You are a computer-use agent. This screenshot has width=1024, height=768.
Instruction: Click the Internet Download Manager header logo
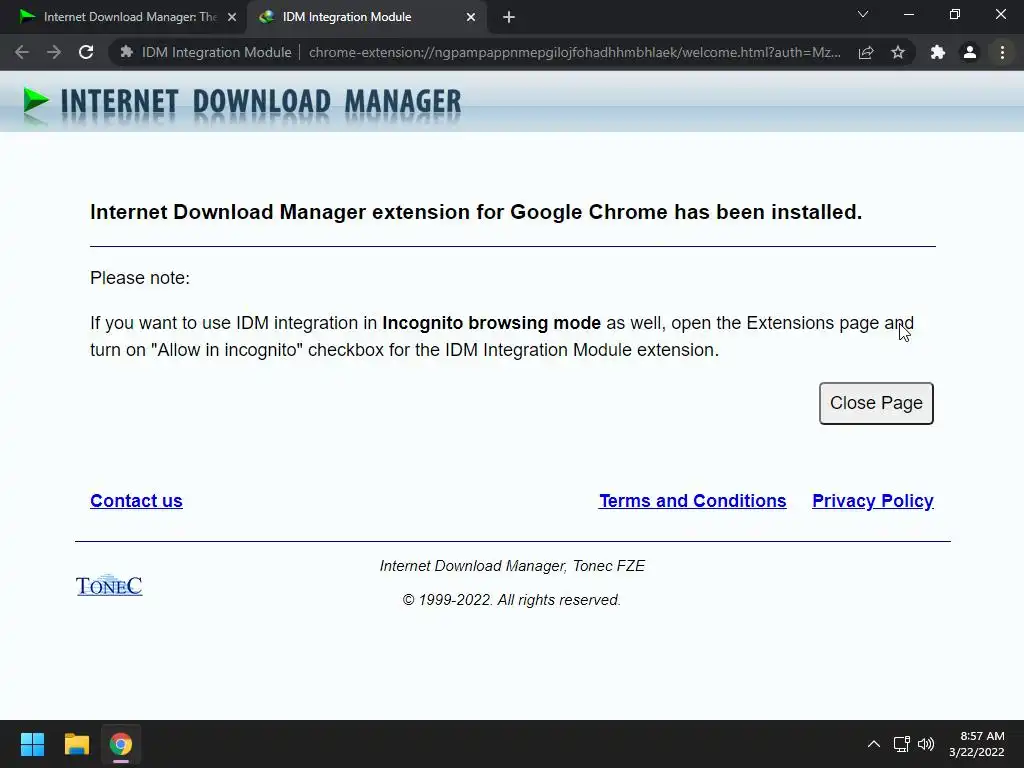coord(242,104)
